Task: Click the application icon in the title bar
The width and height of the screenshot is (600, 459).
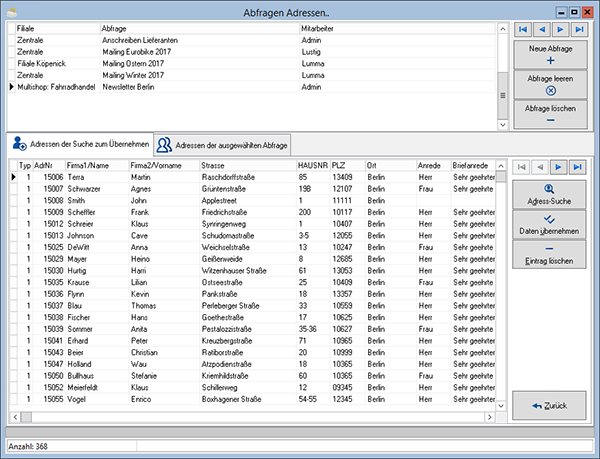Action: 12,13
